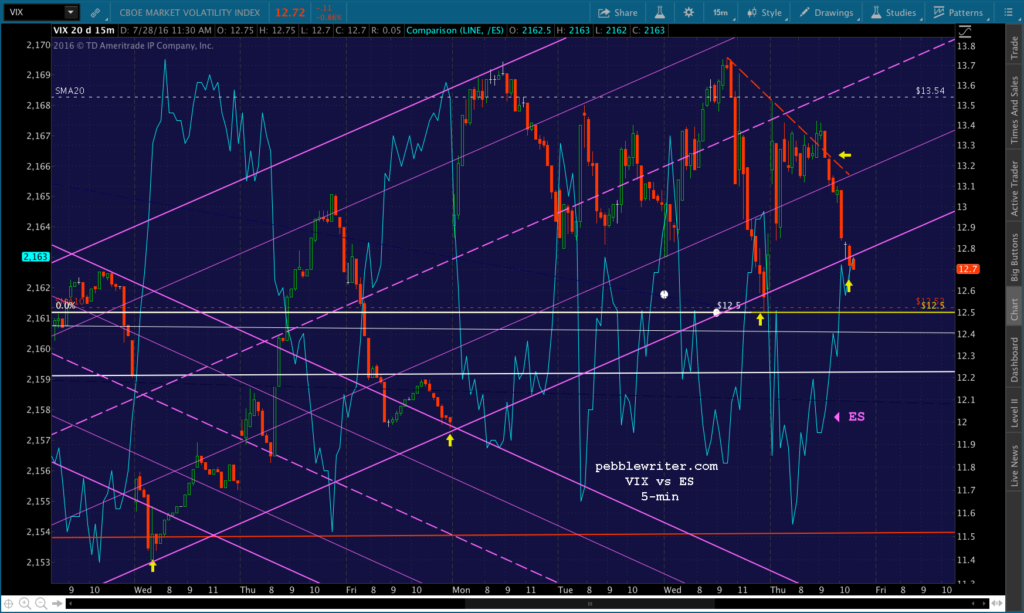Click the SMA20 study label
The width and height of the screenshot is (1024, 613).
pos(70,91)
